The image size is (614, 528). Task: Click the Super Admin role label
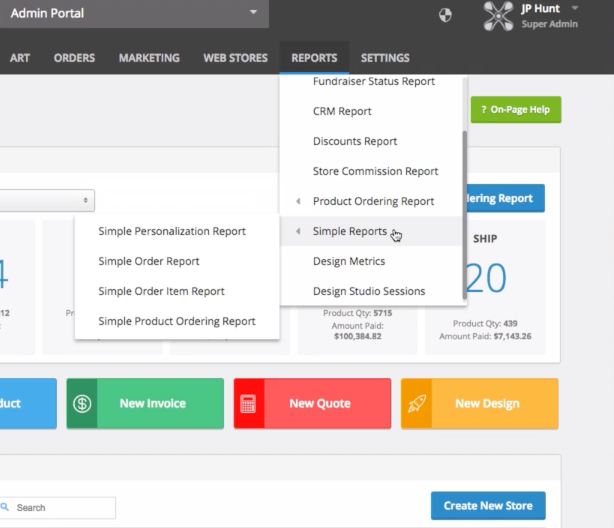549,24
